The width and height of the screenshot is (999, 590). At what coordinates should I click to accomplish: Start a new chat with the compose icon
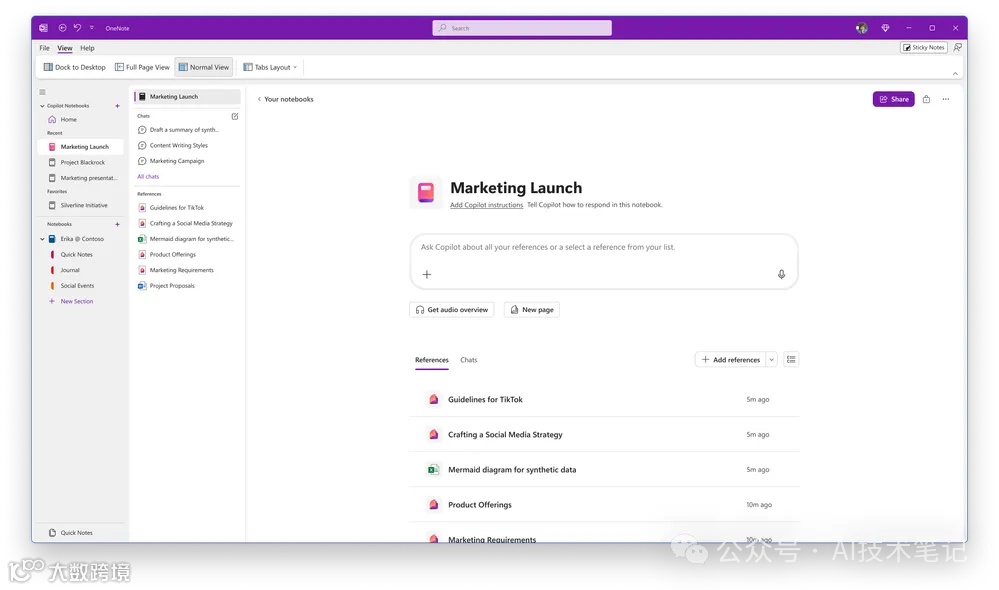click(x=234, y=116)
